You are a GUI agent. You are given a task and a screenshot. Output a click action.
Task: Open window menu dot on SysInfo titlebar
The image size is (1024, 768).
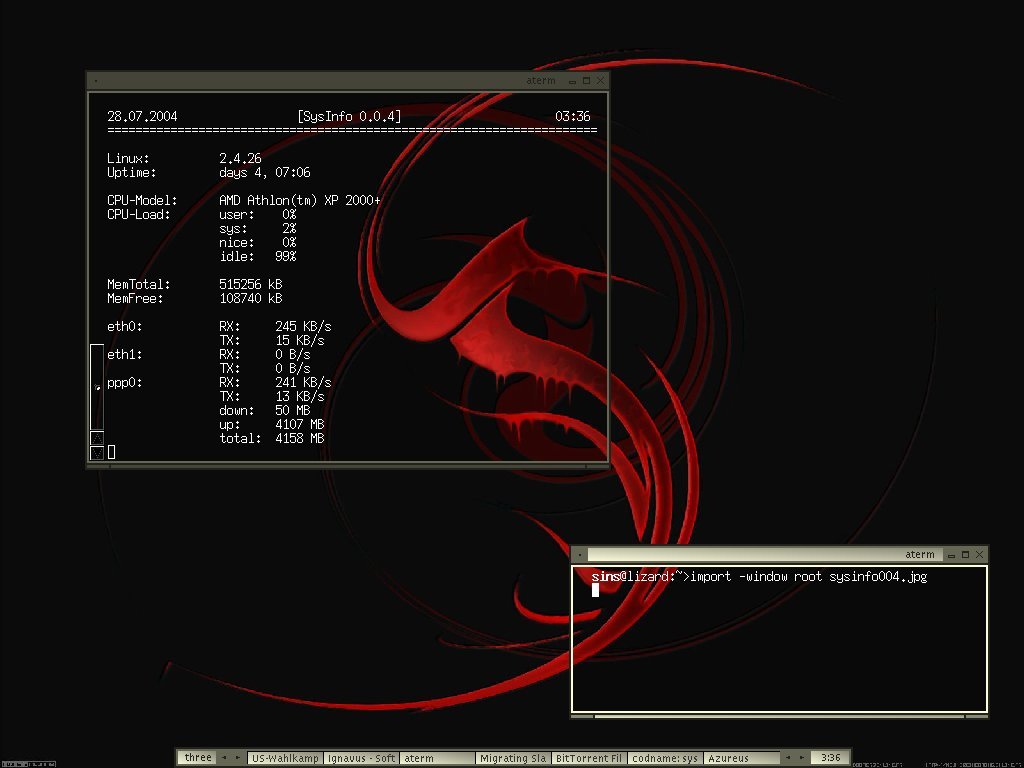coord(94,81)
